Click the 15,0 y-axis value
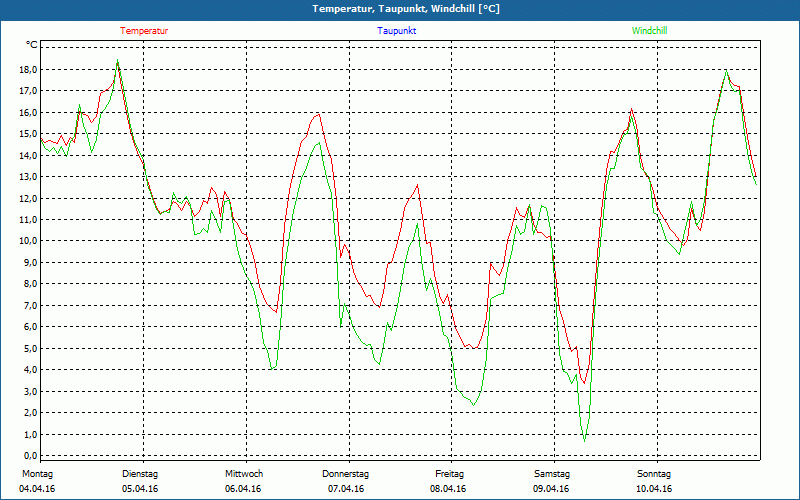The image size is (800, 500). tap(29, 134)
